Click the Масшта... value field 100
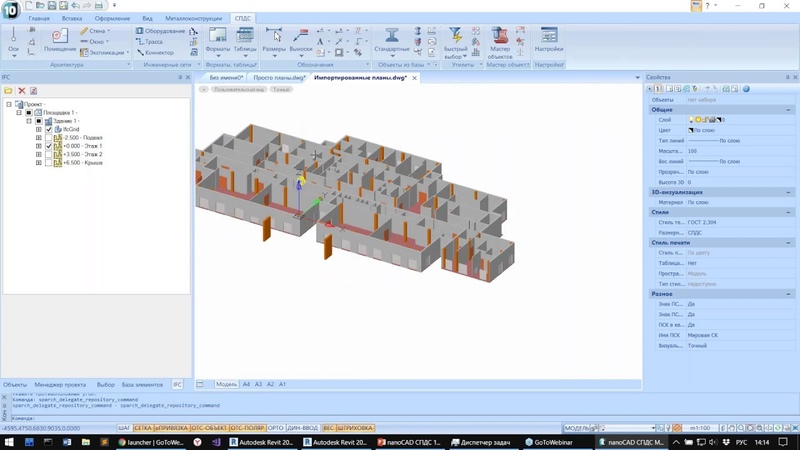Screen dimensions: 800x450 [x=739, y=151]
